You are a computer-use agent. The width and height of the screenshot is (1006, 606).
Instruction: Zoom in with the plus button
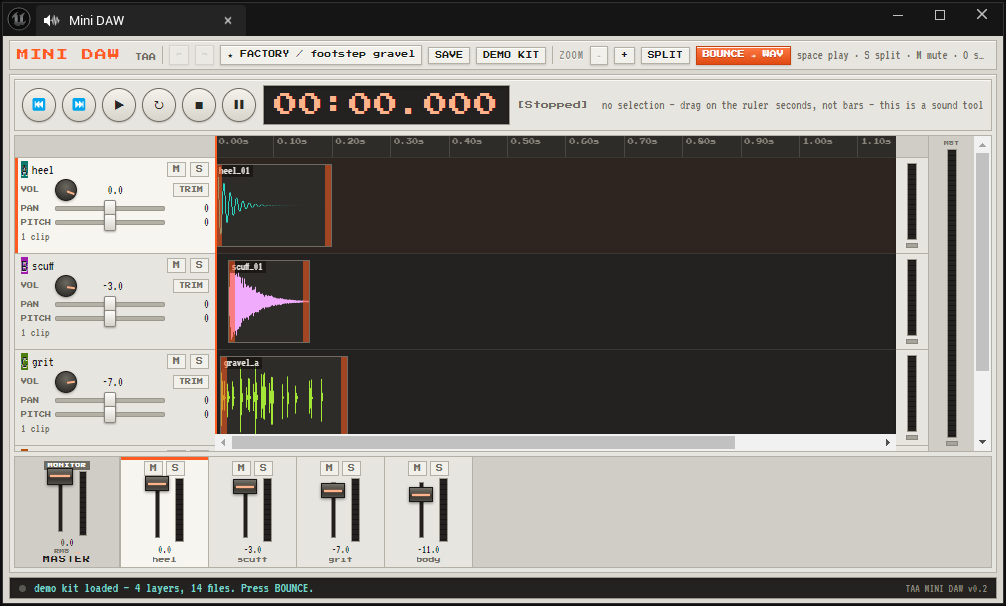click(x=624, y=55)
